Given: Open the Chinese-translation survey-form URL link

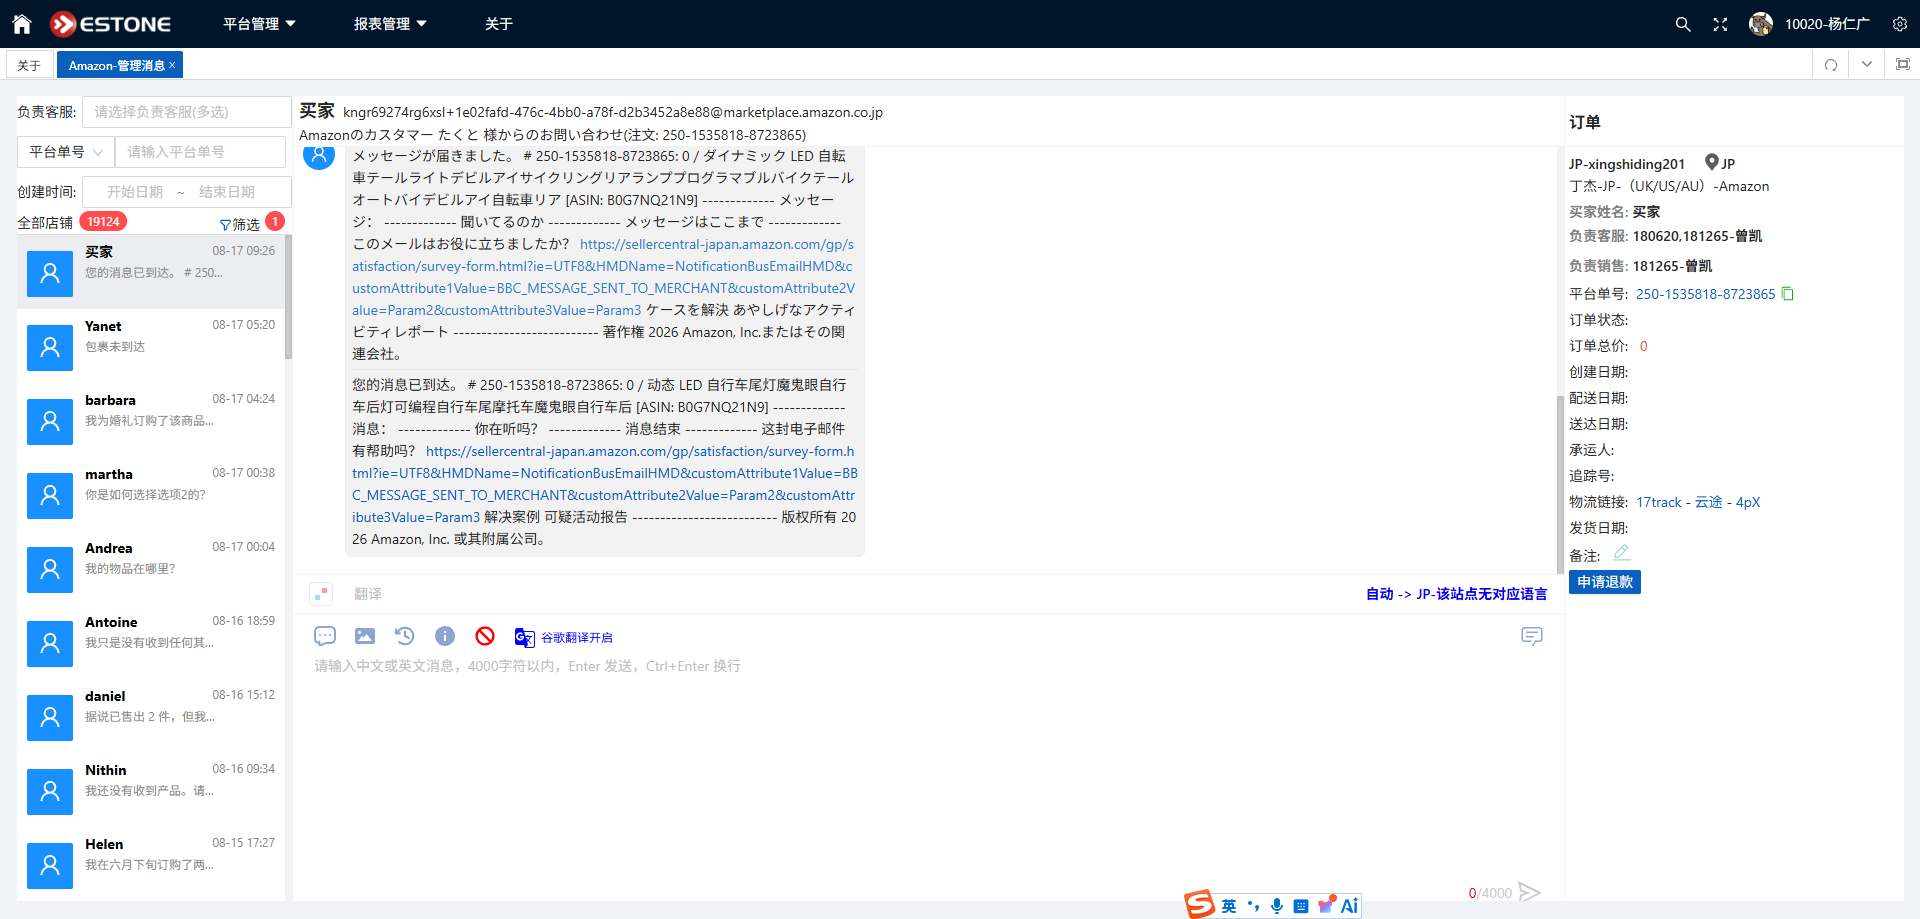Looking at the screenshot, I should pos(605,484).
